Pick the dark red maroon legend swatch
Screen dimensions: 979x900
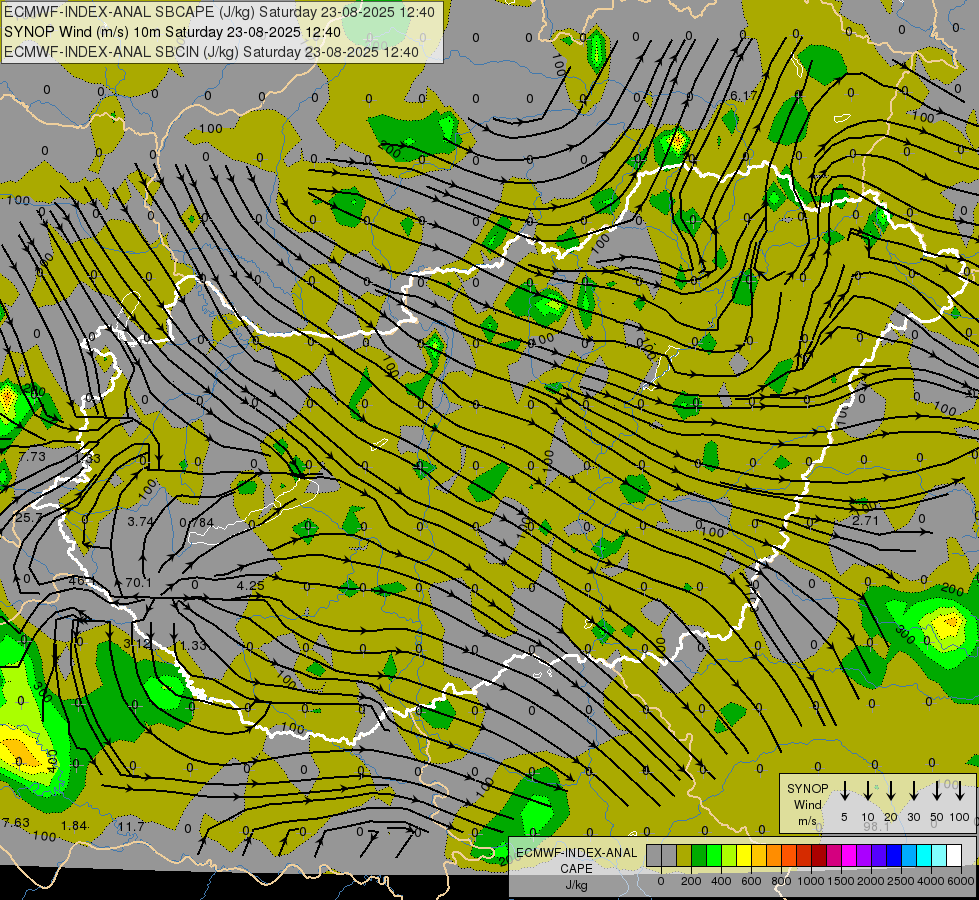coord(819,855)
